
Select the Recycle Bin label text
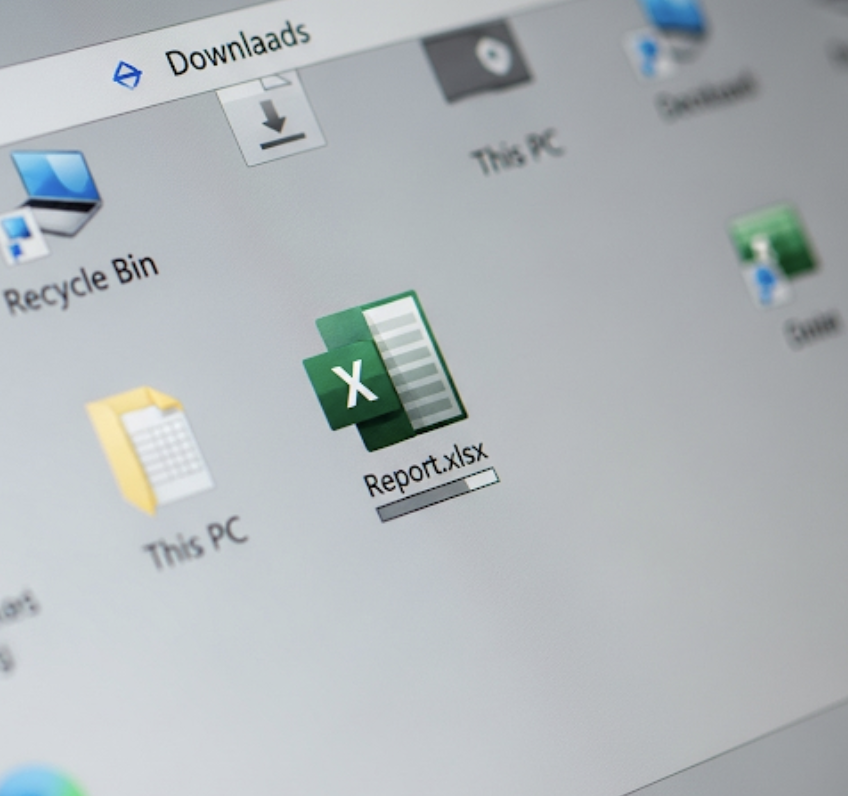pos(82,283)
